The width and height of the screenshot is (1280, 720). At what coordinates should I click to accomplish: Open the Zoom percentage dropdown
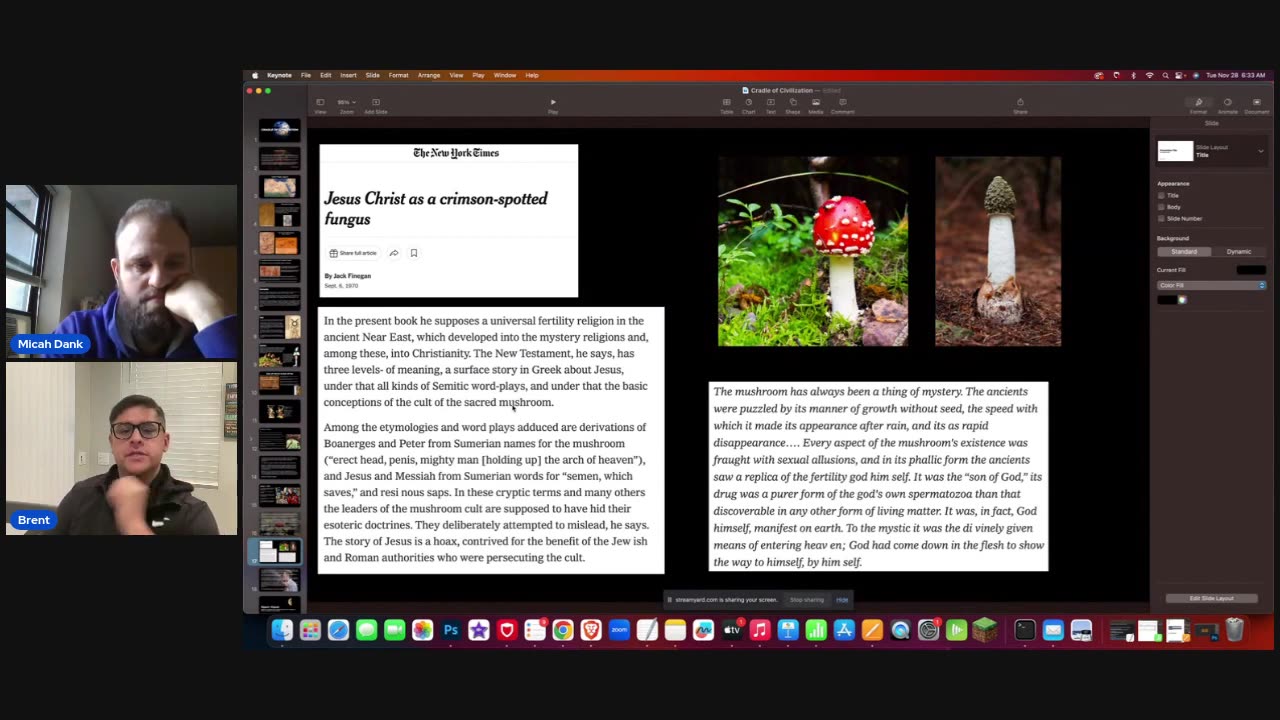click(347, 102)
